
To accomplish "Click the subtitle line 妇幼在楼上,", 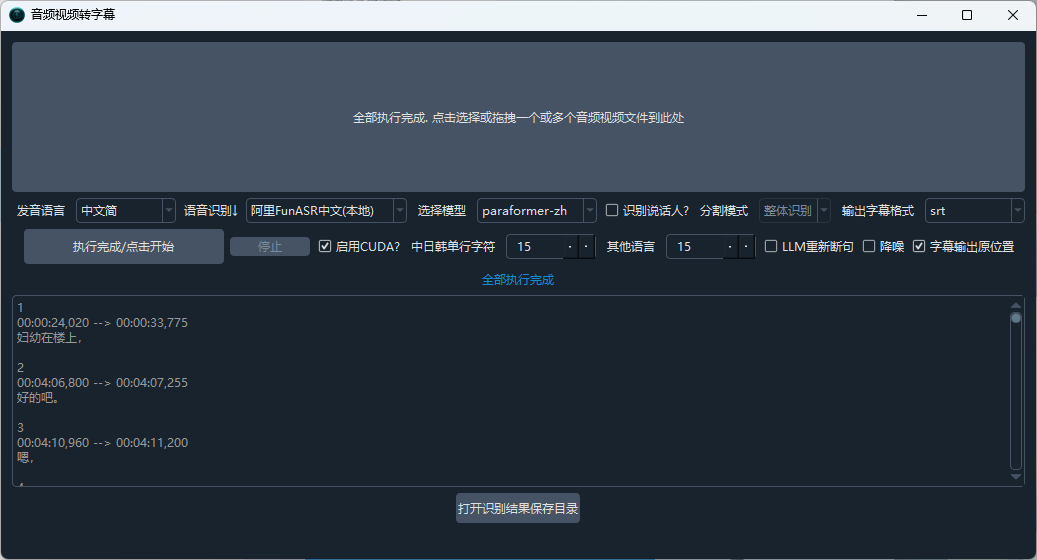I will click(50, 338).
